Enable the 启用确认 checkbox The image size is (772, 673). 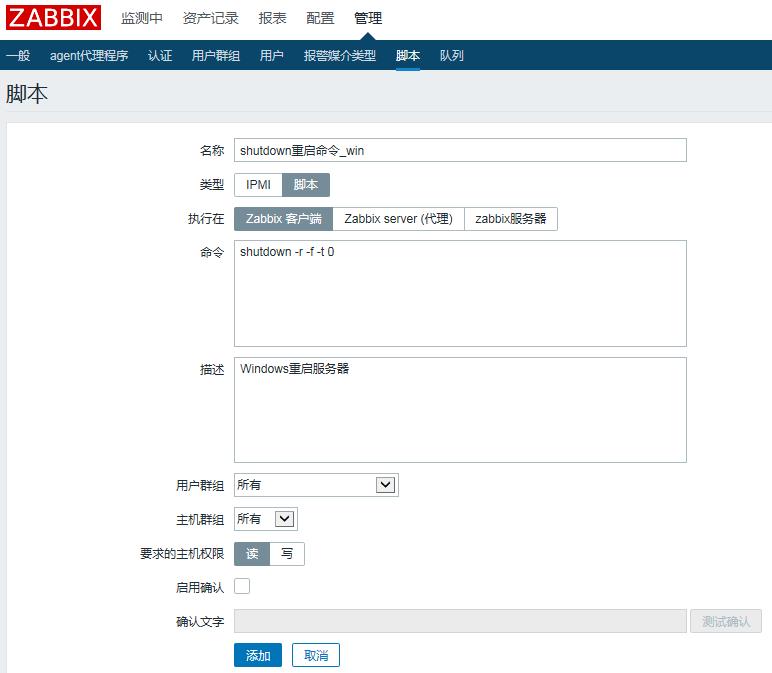click(x=242, y=586)
